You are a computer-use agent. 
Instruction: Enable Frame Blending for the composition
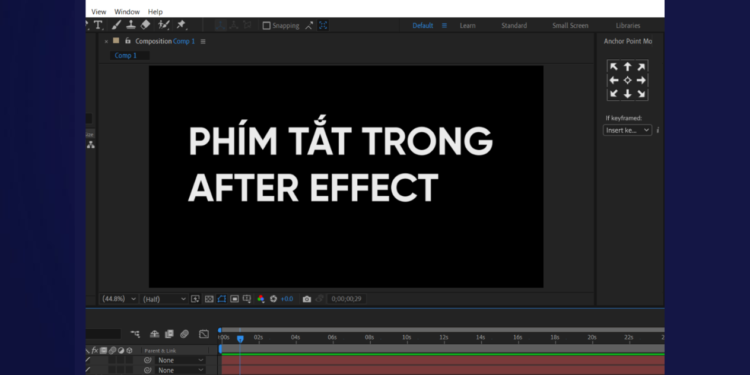coord(169,334)
